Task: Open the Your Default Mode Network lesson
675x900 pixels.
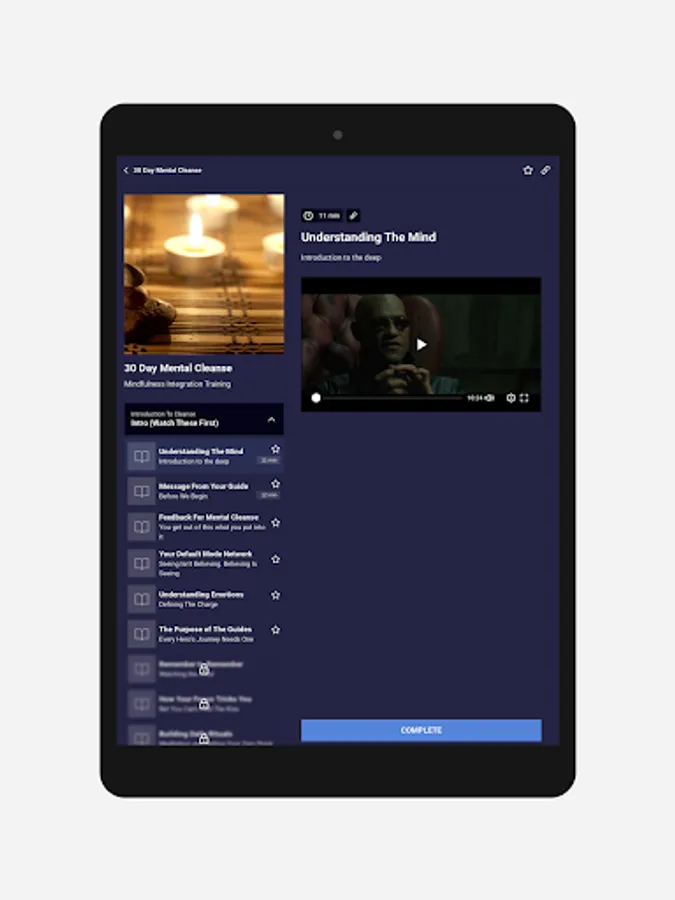Action: point(204,563)
